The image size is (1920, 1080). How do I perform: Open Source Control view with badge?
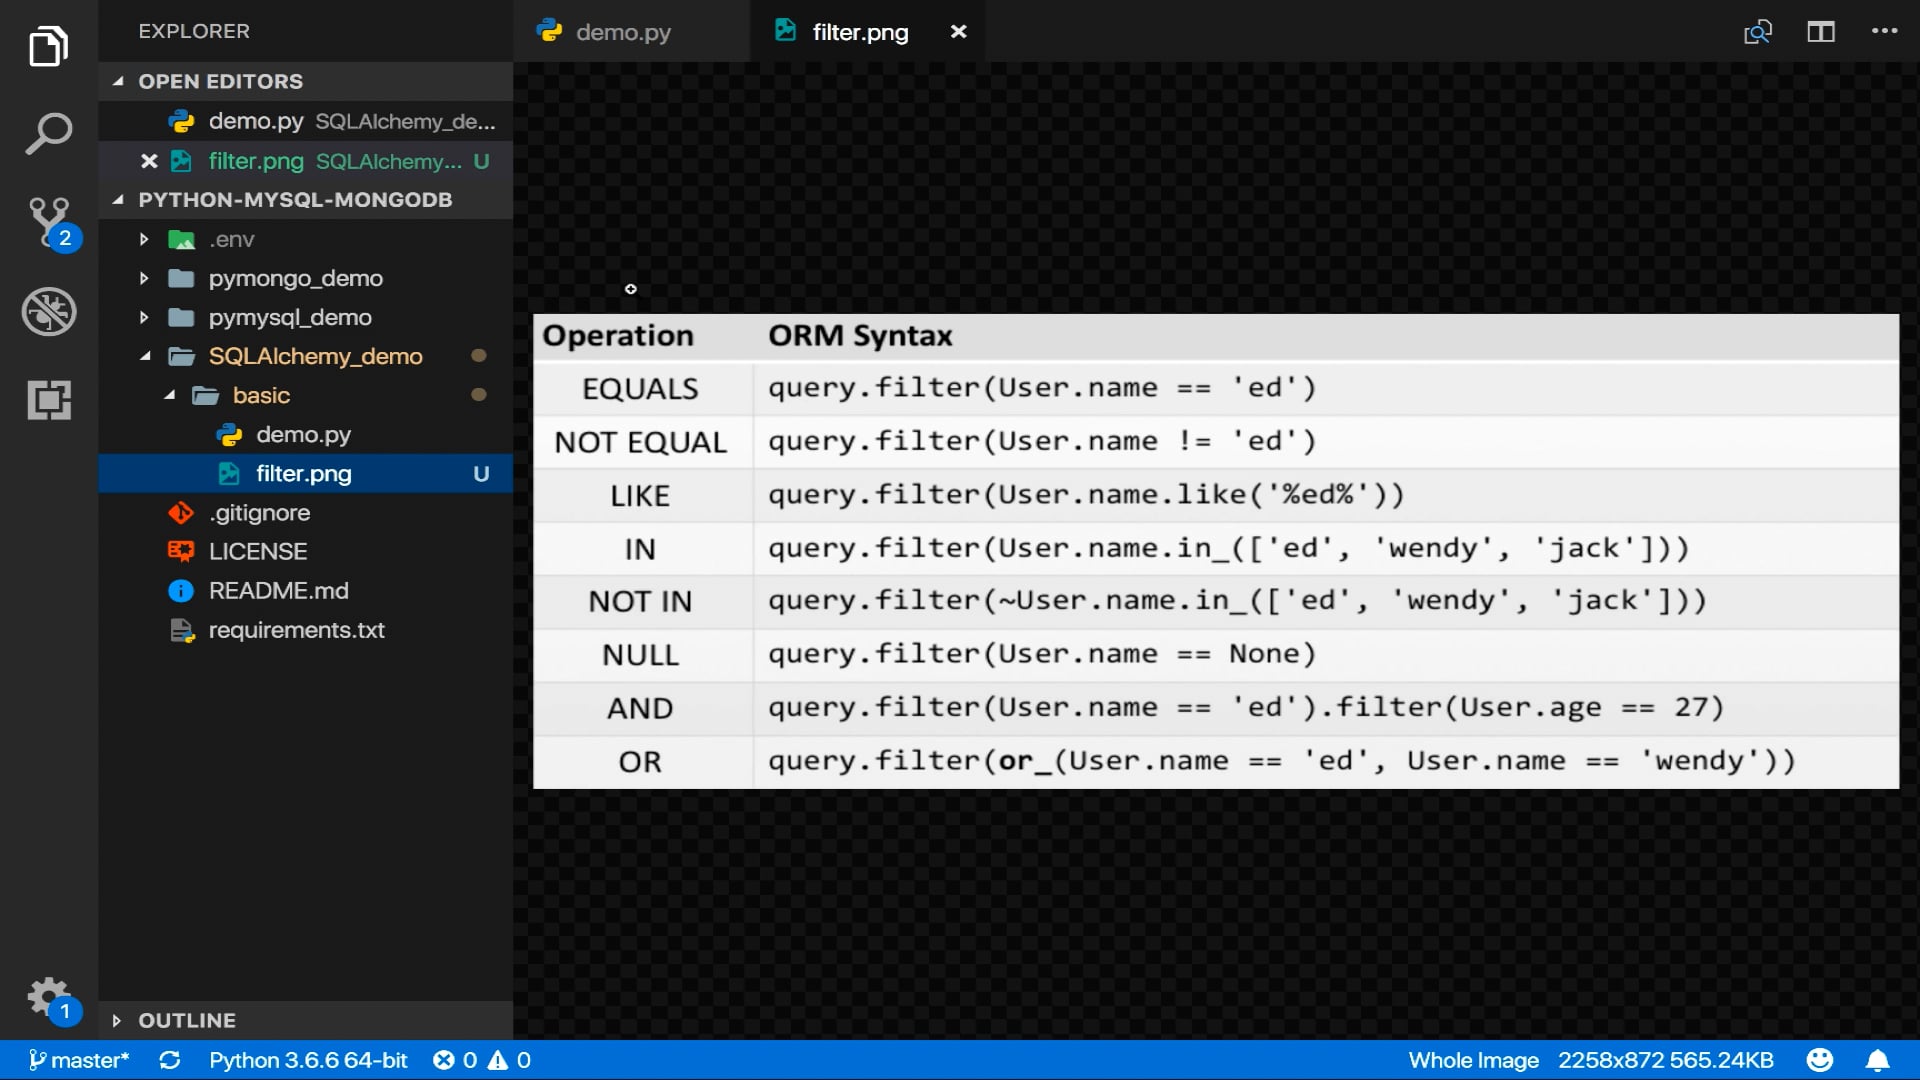tap(50, 222)
